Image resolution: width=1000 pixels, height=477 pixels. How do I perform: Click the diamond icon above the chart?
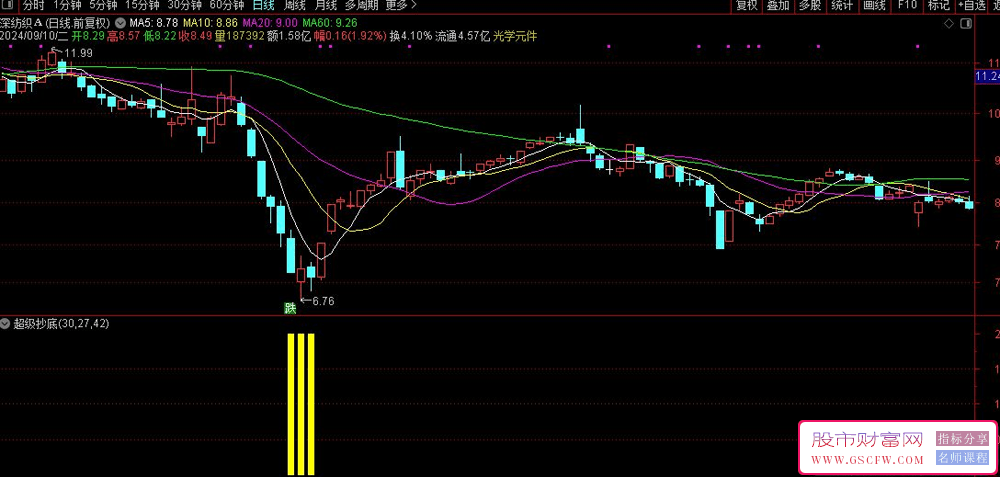point(948,23)
